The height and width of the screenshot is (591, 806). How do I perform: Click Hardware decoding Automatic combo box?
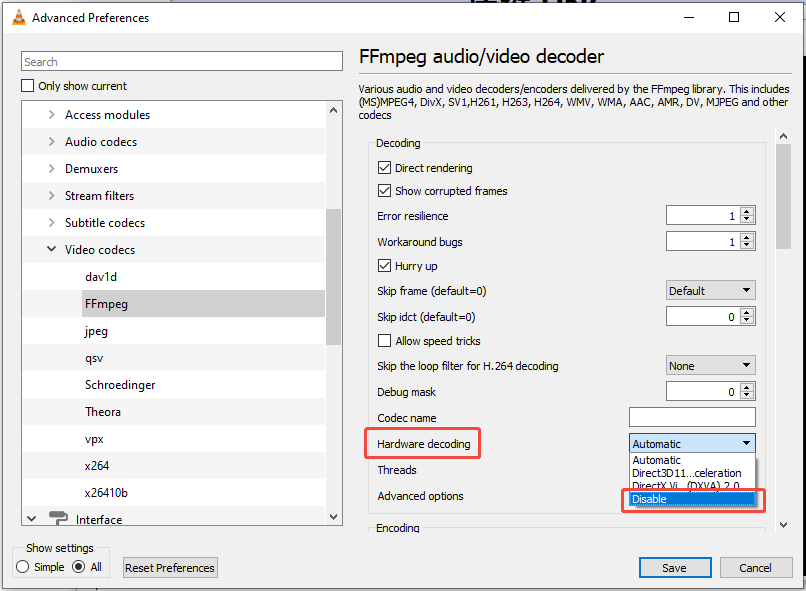[692, 443]
